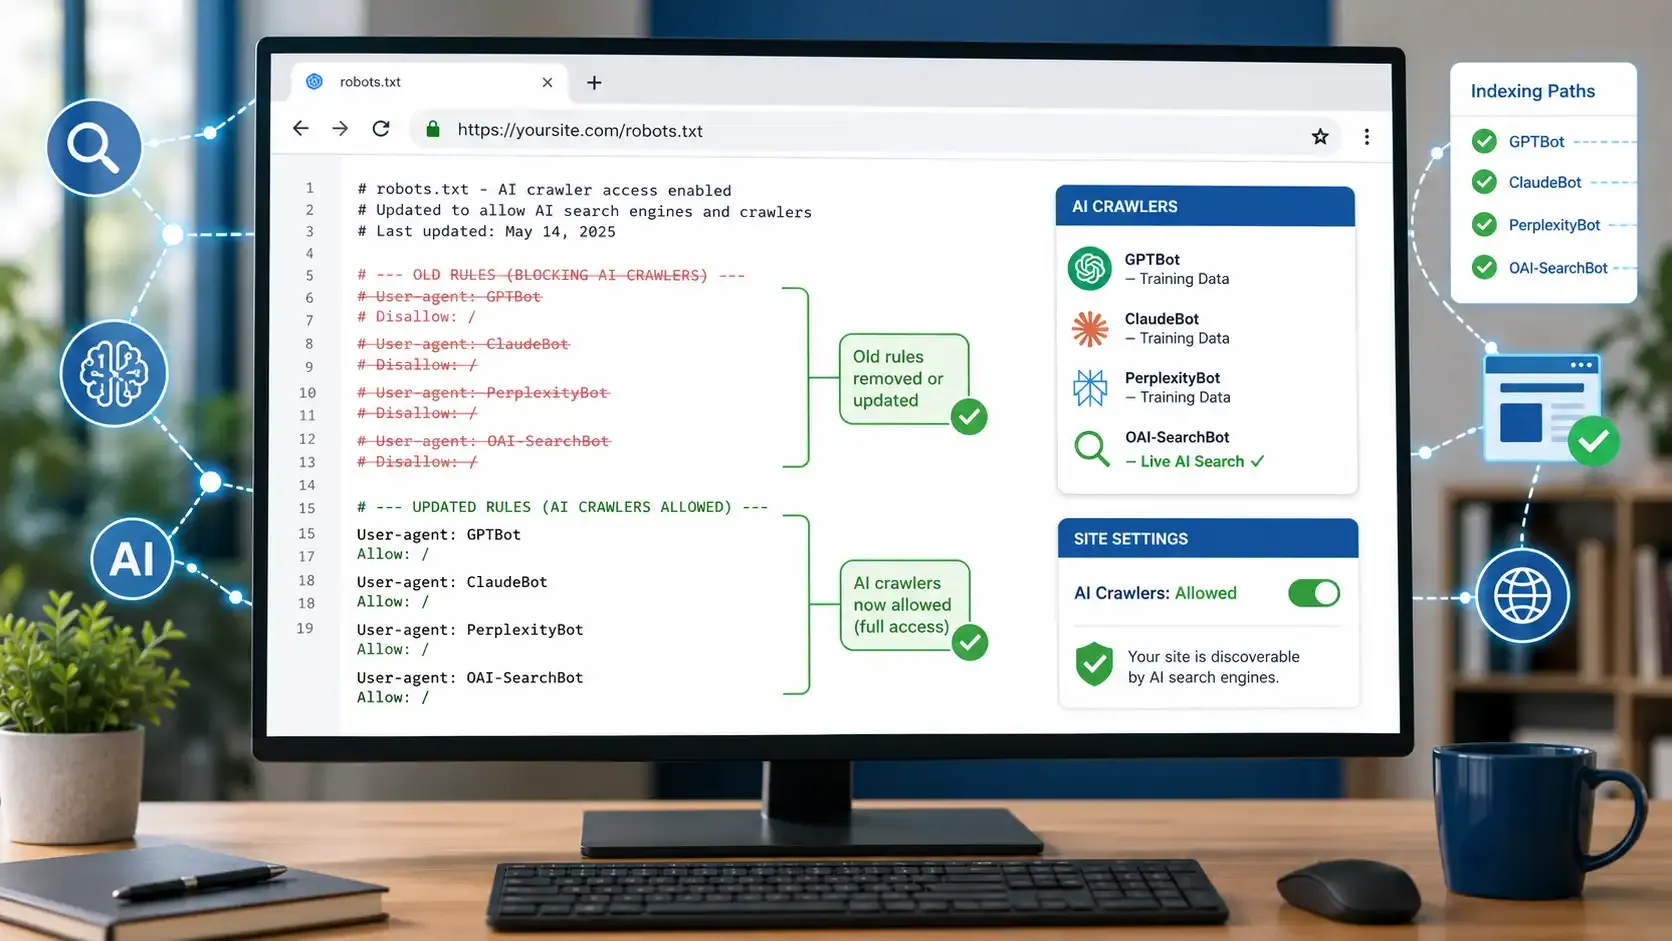Screen dimensions: 1672x941
Task: Click the checkmark on AI crawlers allowed callout
Action: 969,643
